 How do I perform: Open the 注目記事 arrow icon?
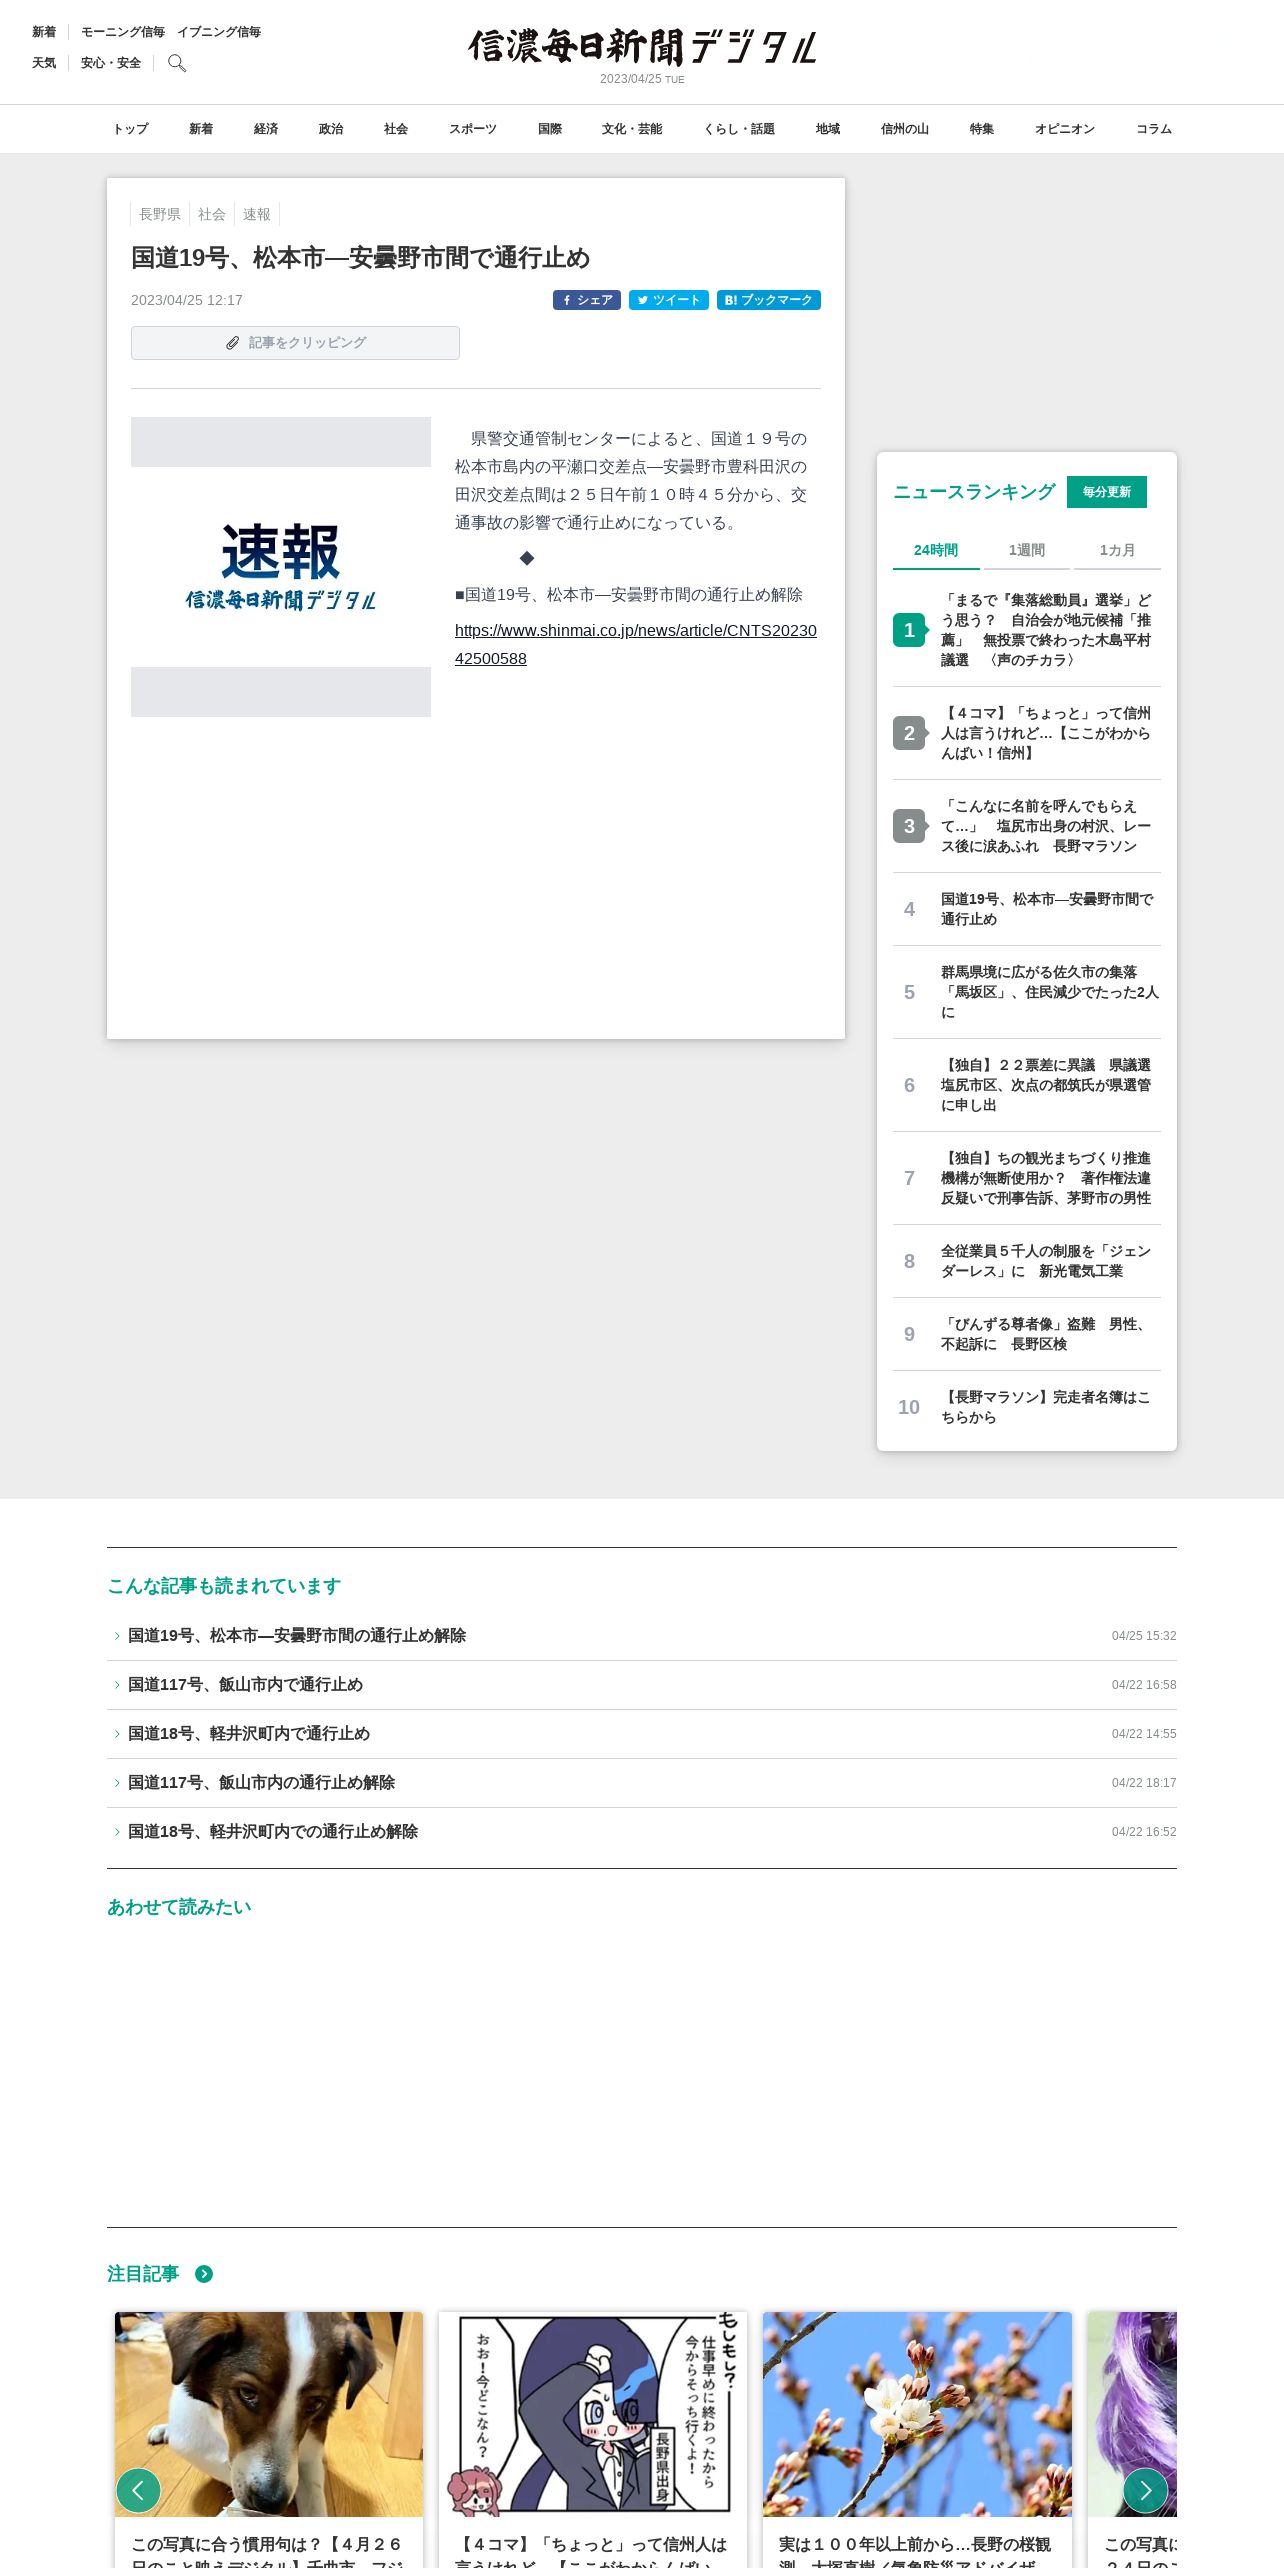click(204, 2274)
